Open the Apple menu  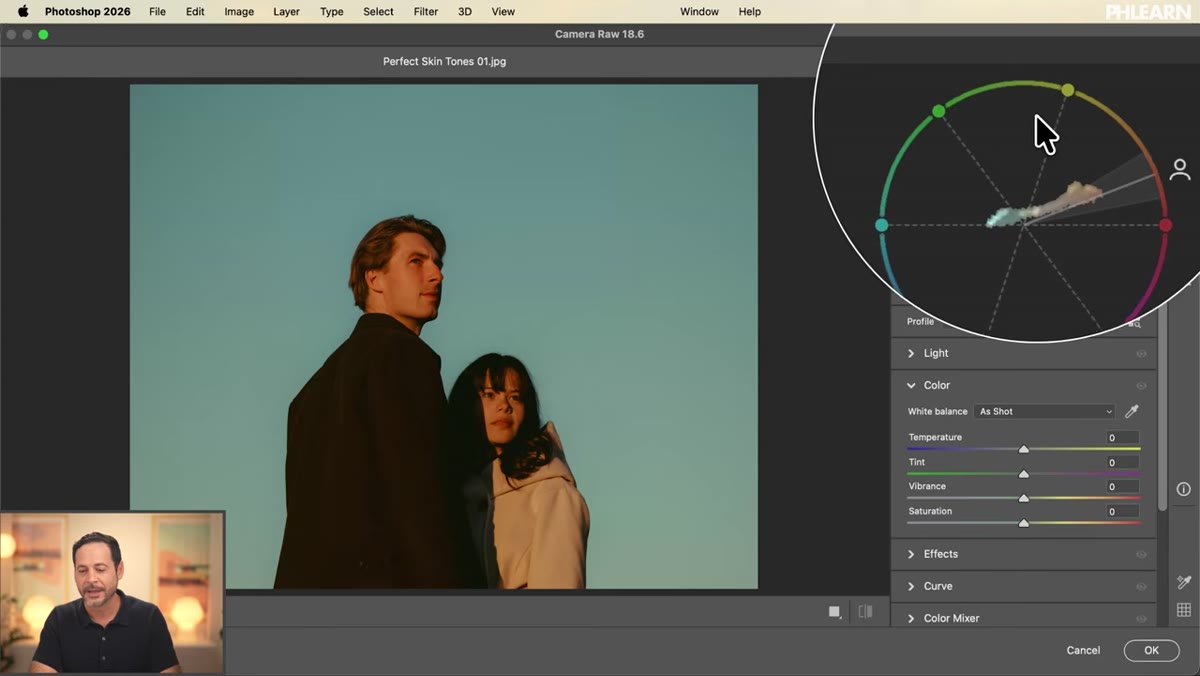click(x=23, y=11)
